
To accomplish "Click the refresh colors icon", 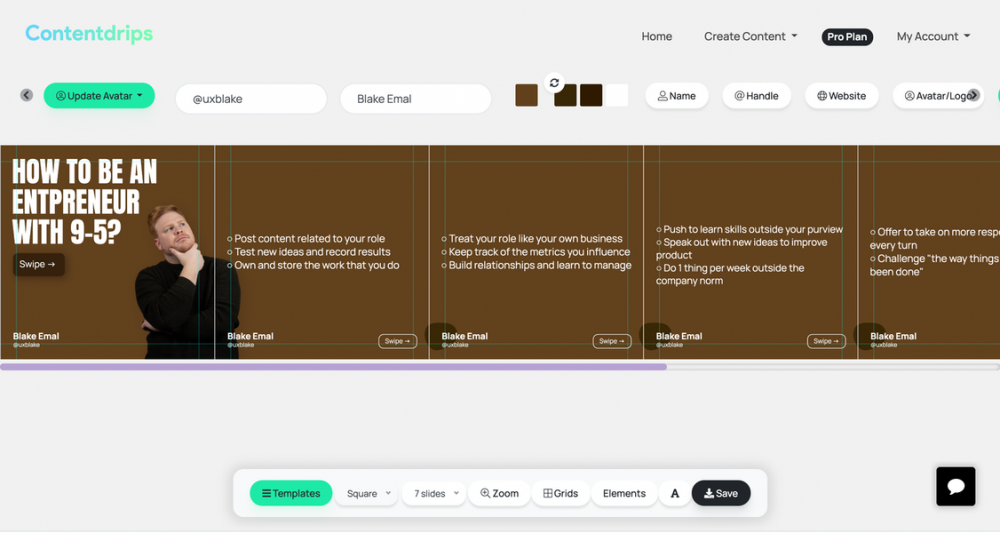I will (x=554, y=82).
